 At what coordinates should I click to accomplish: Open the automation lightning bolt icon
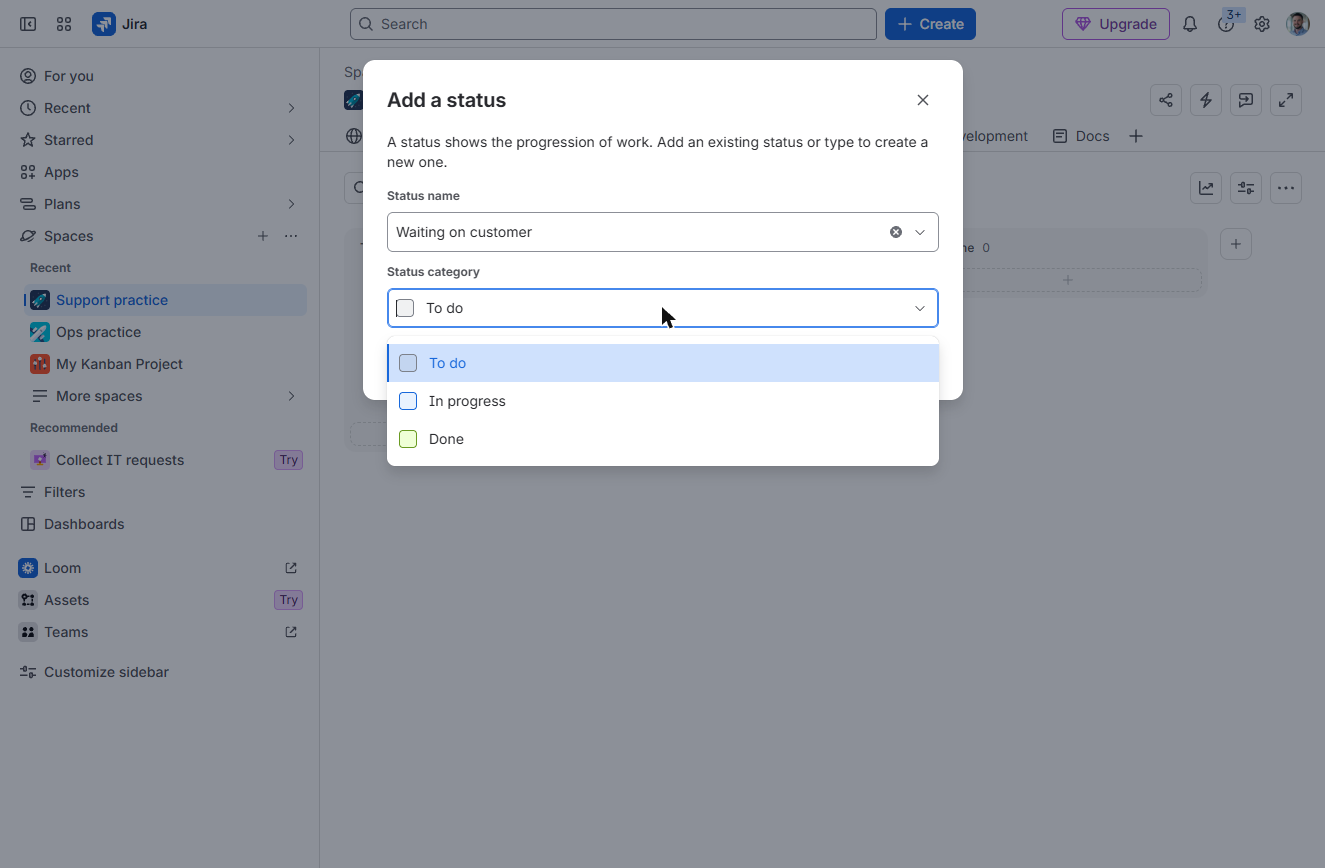(x=1206, y=100)
